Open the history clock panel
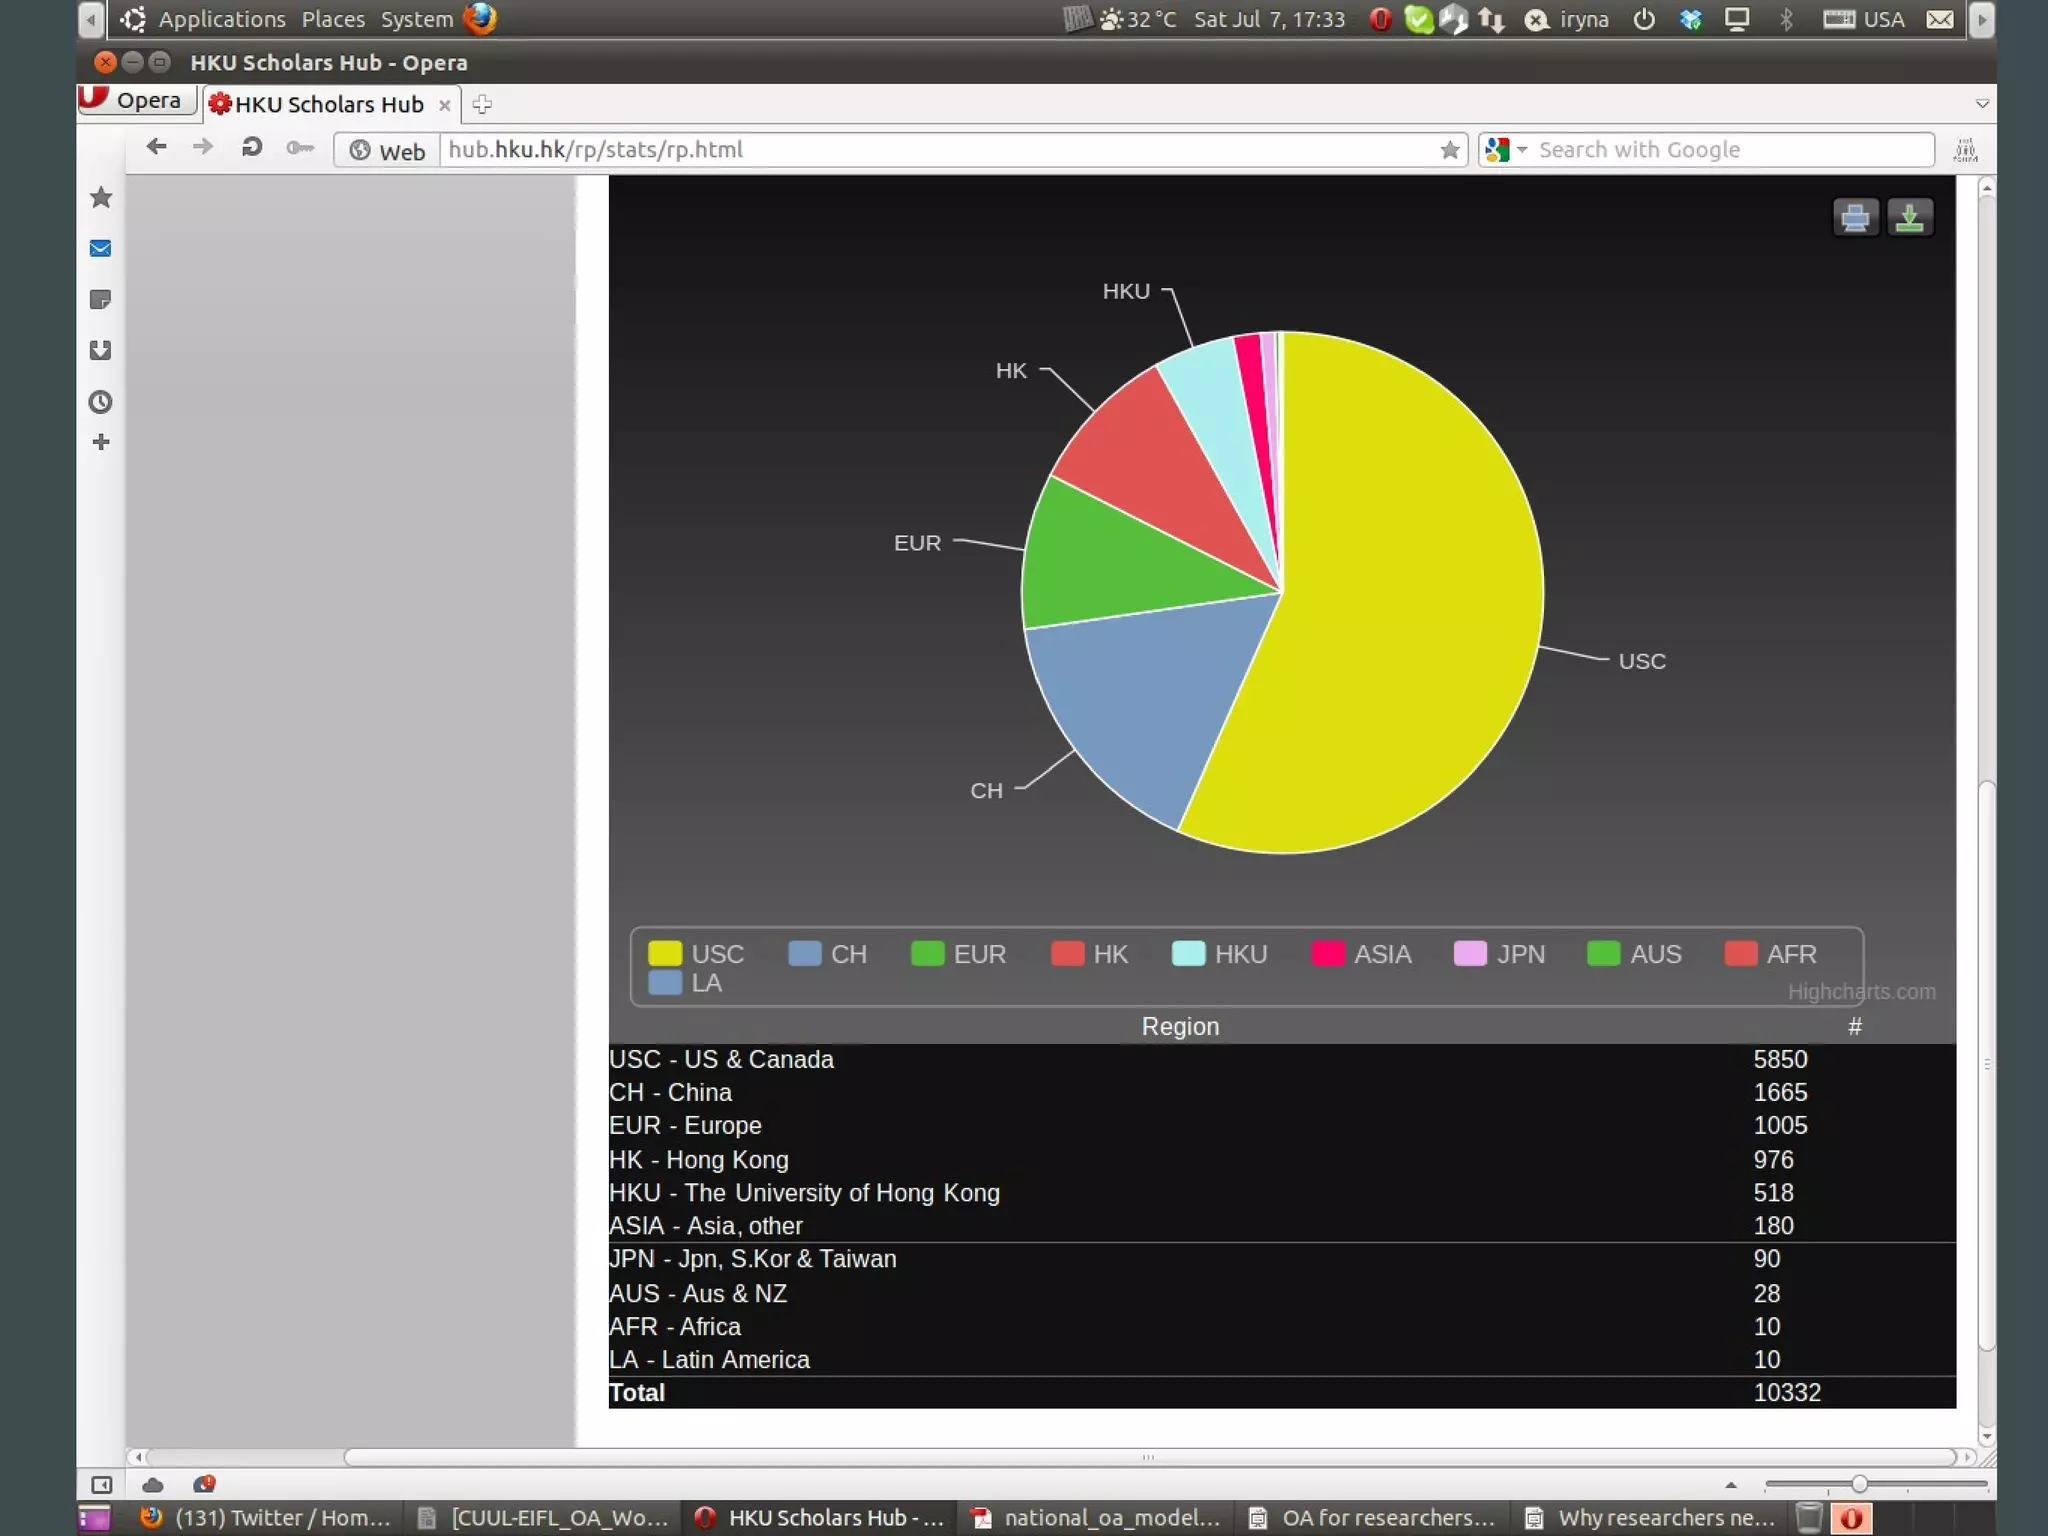The width and height of the screenshot is (2048, 1536). point(101,402)
